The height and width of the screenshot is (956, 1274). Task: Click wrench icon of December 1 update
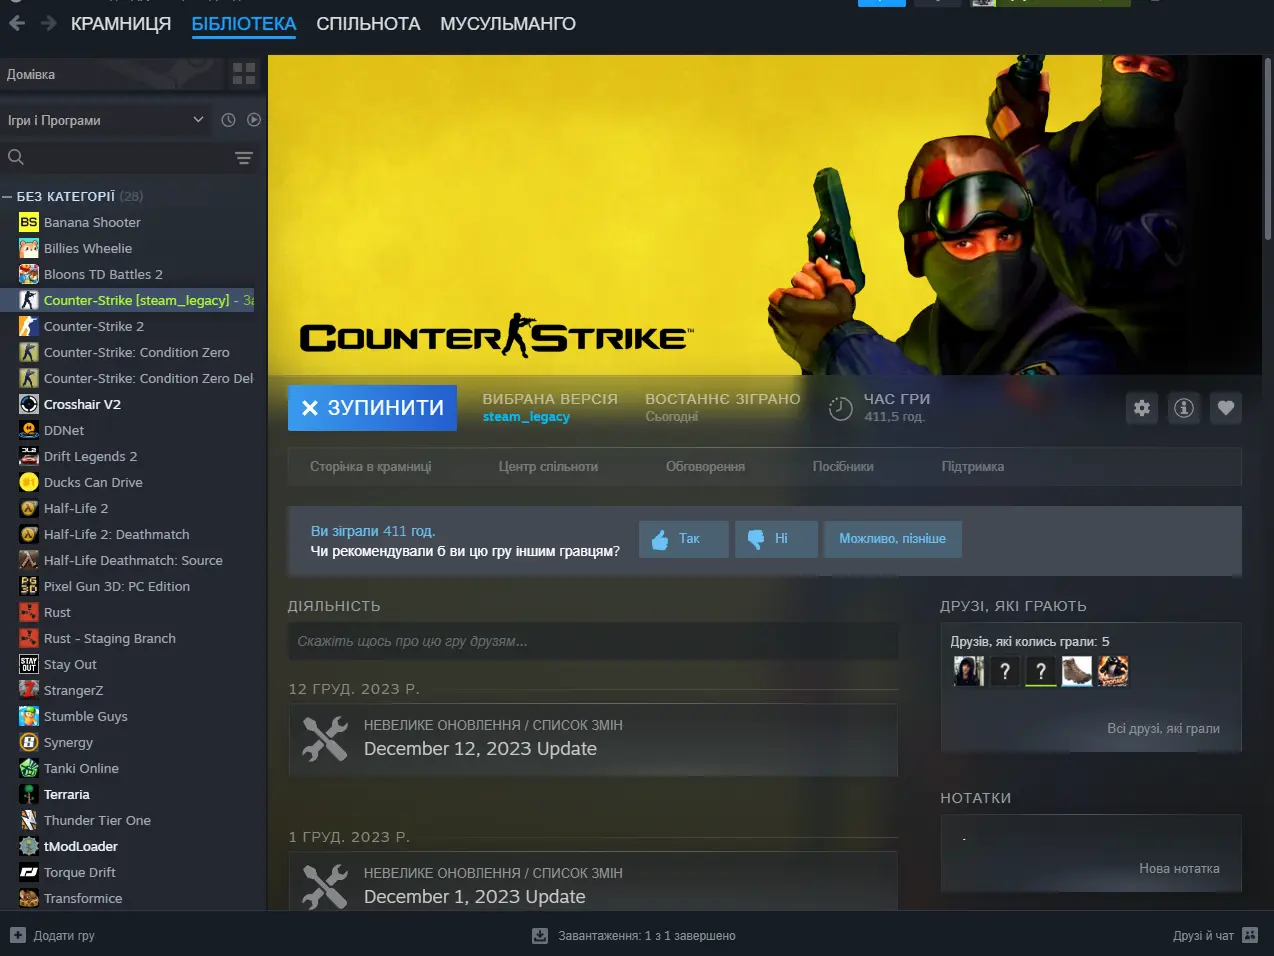(325, 886)
